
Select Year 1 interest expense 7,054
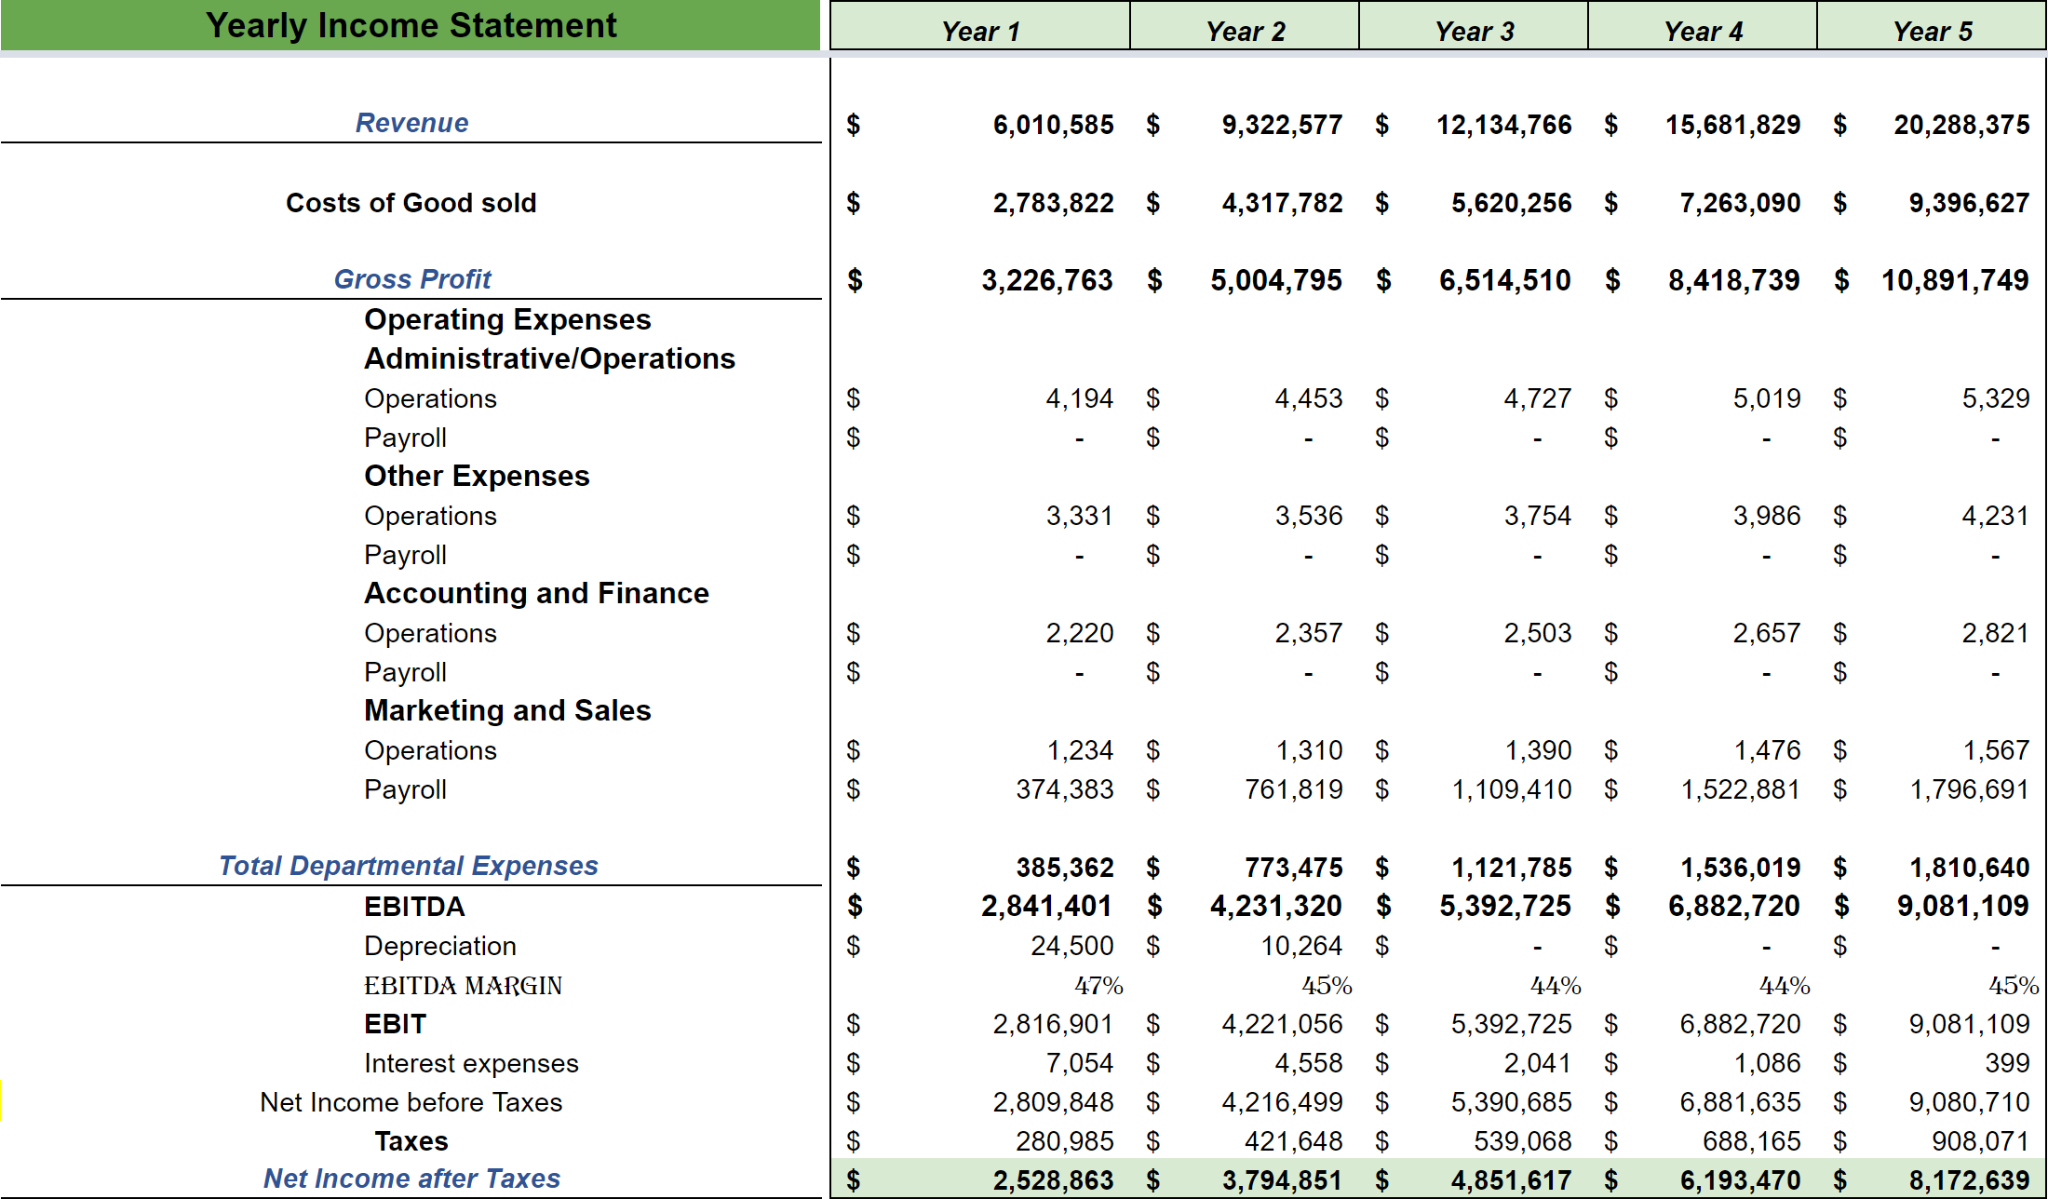[x=1079, y=1063]
